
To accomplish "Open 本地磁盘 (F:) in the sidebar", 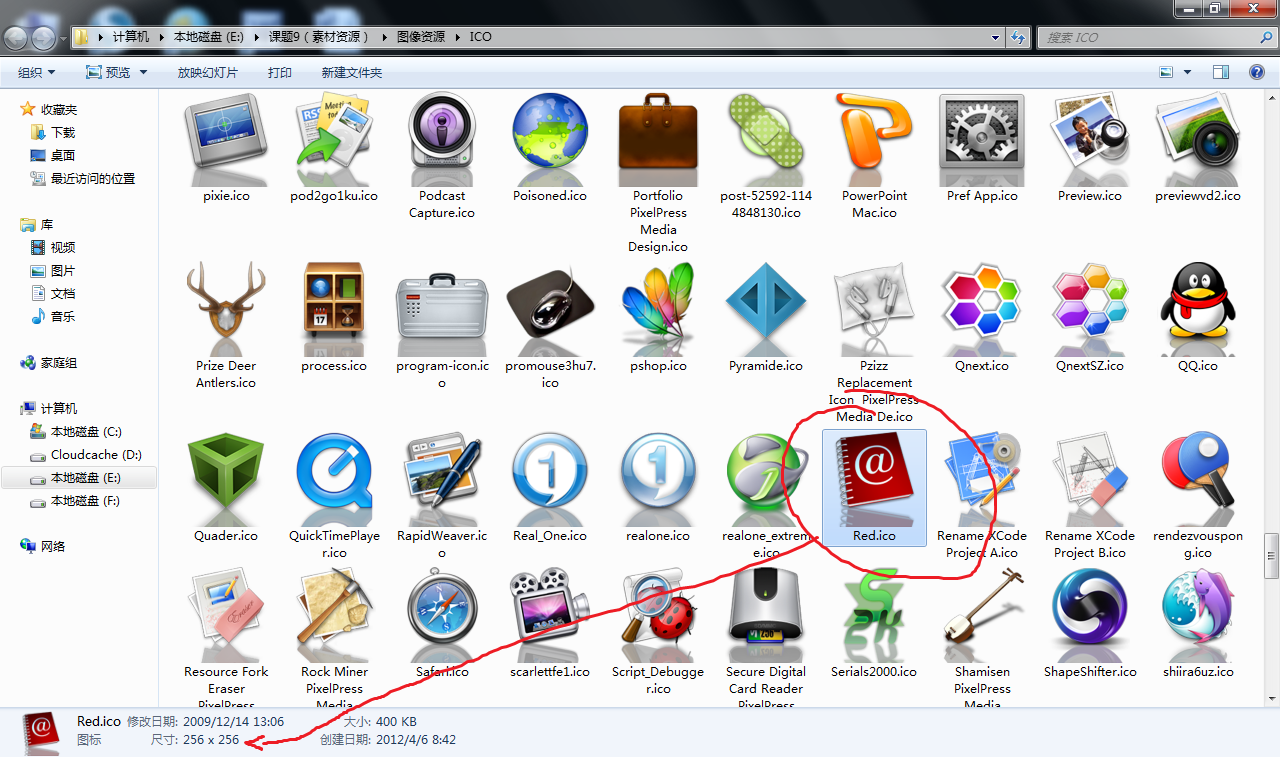I will [85, 501].
